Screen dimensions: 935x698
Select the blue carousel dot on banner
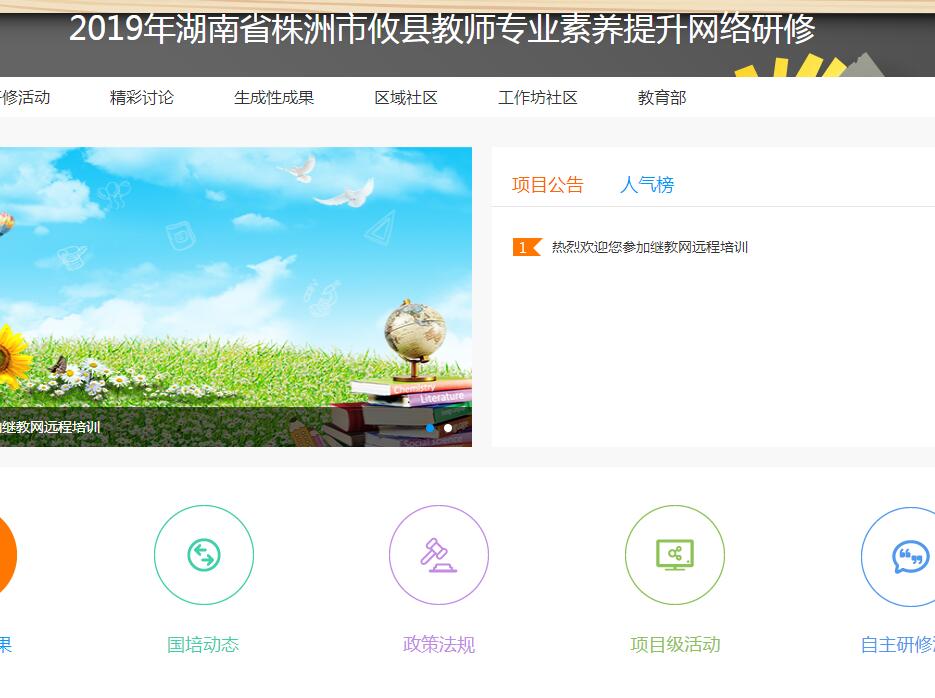pos(430,428)
